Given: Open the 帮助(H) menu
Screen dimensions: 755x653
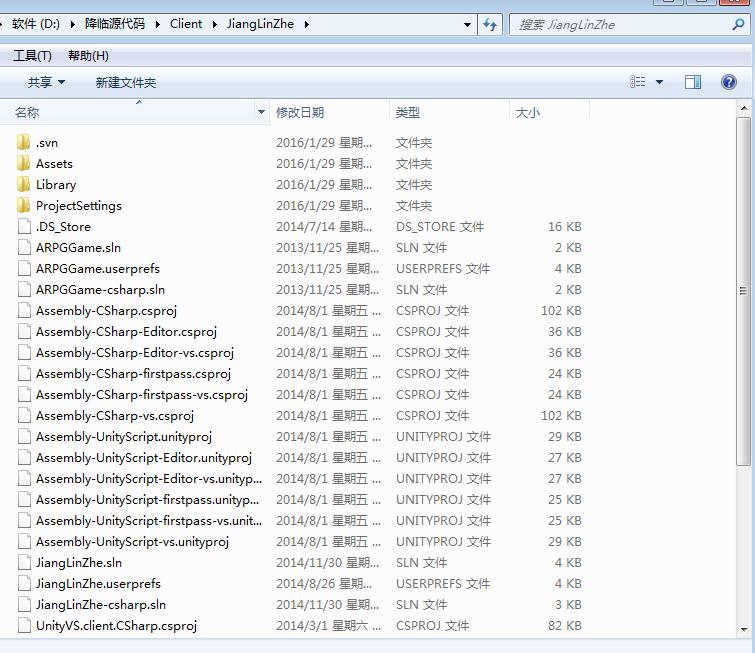Looking at the screenshot, I should point(88,56).
